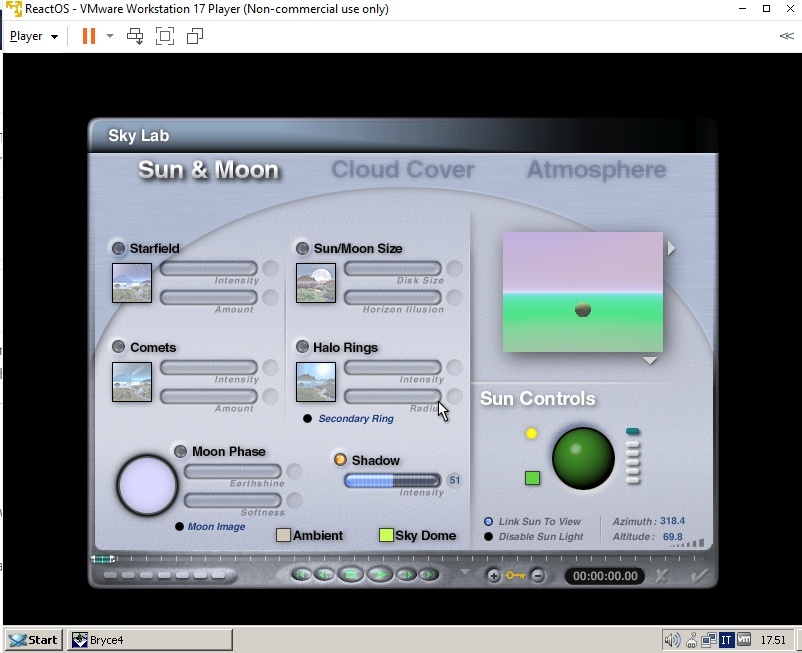Click the yellow sun color dot
Viewport: 802px width, 653px height.
click(x=531, y=434)
